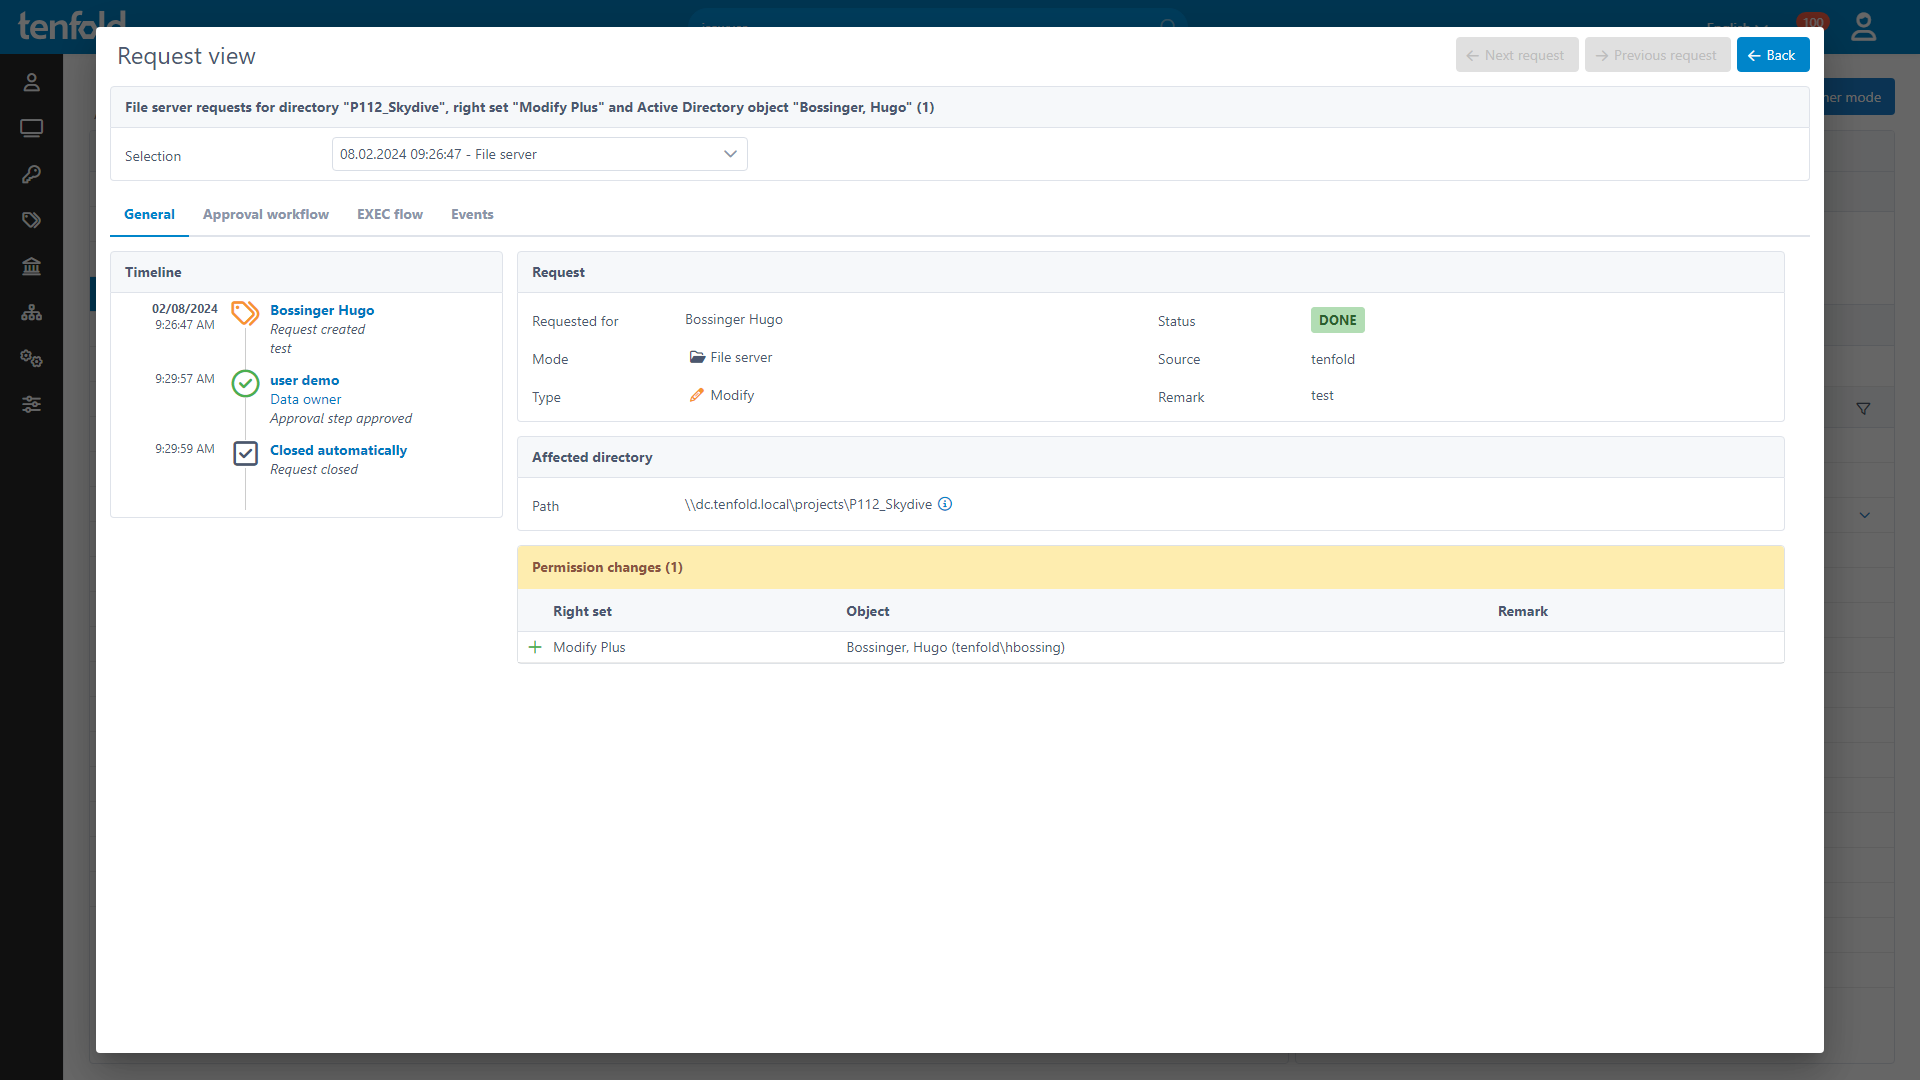Open the key icon in sidebar
Viewport: 1920px width, 1080px height.
click(x=31, y=174)
